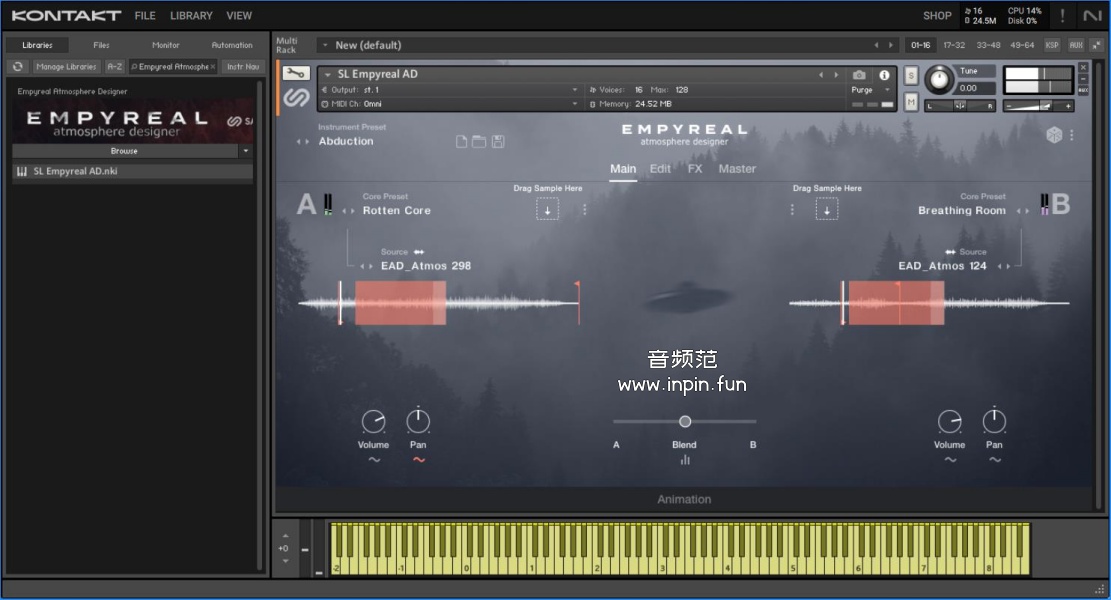Image resolution: width=1111 pixels, height=600 pixels.
Task: Toggle layer A on with the big A
Action: tap(306, 204)
